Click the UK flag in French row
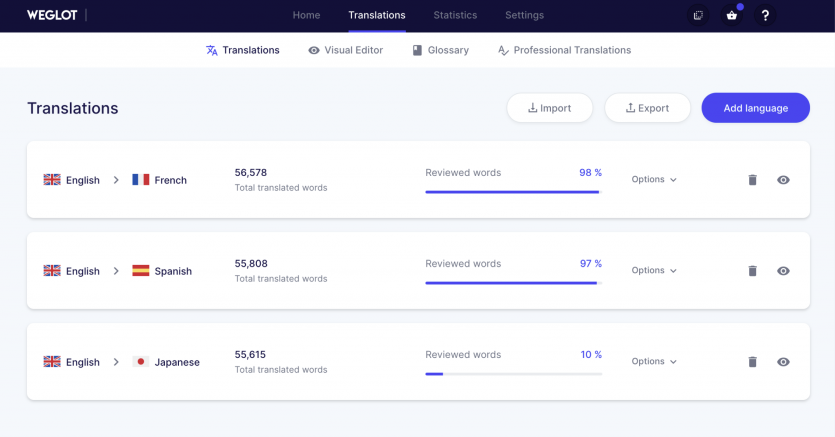The width and height of the screenshot is (835, 437). click(x=52, y=180)
